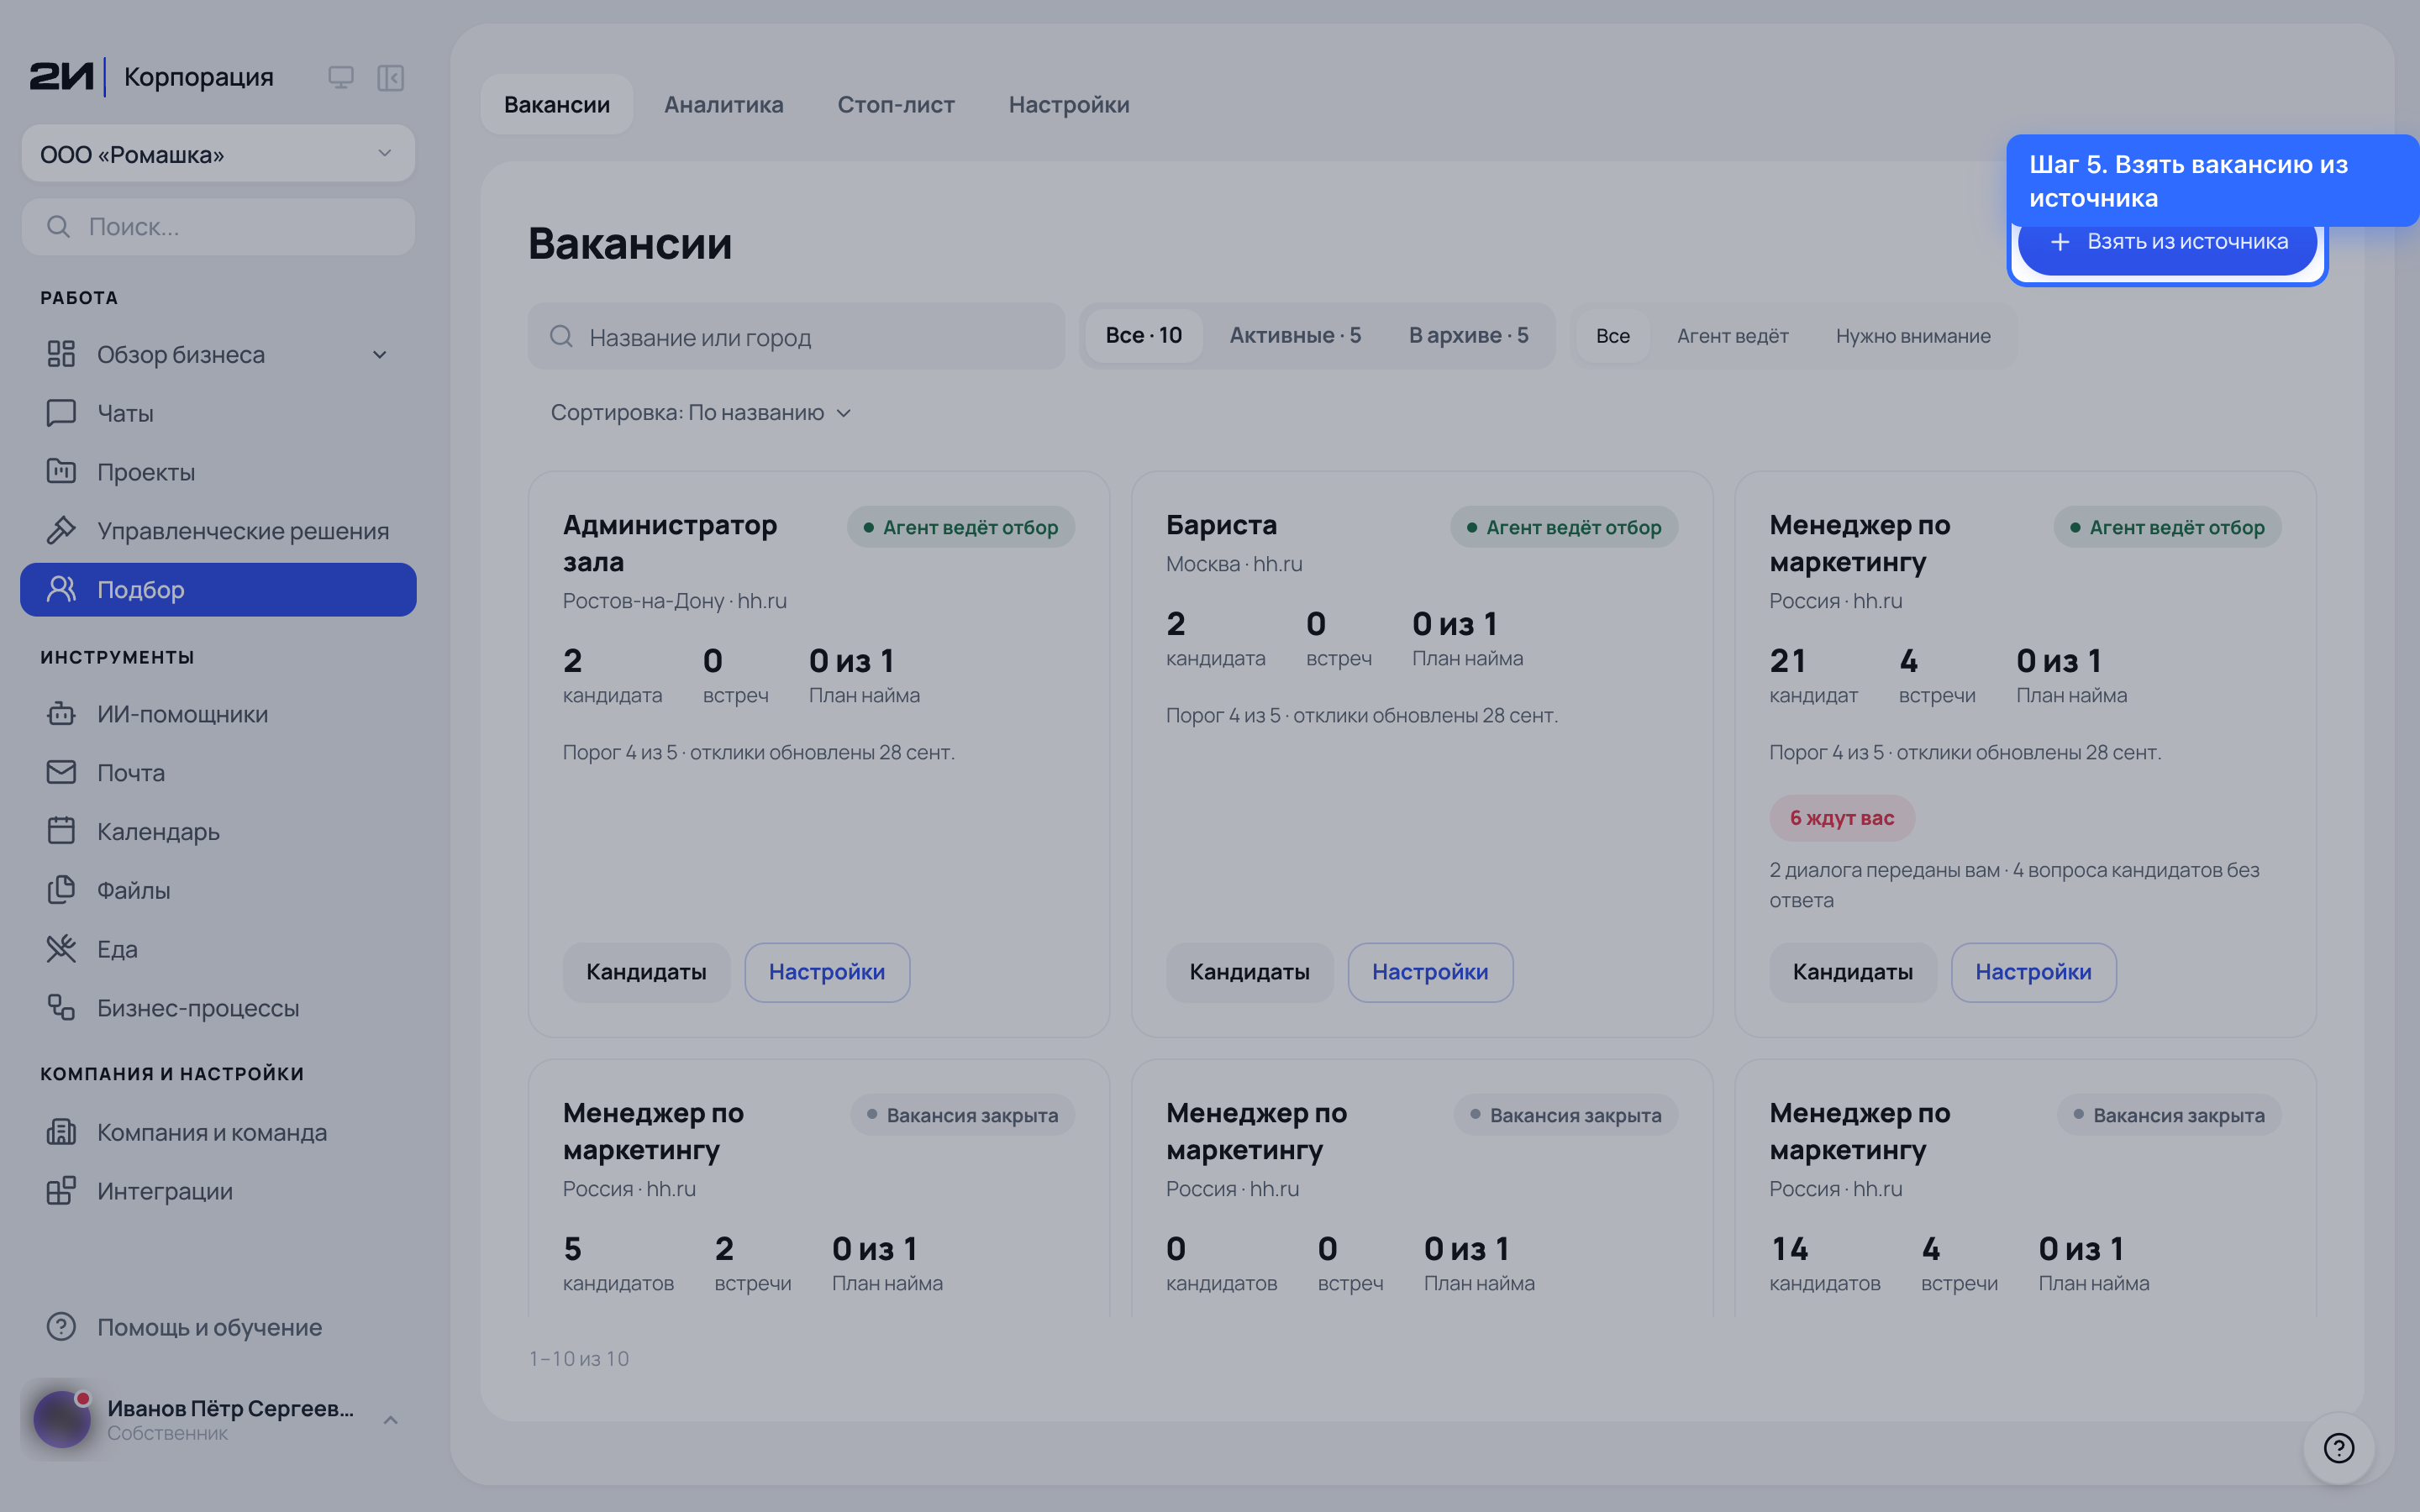
Task: Open Проекты via its folder icon
Action: click(x=61, y=471)
